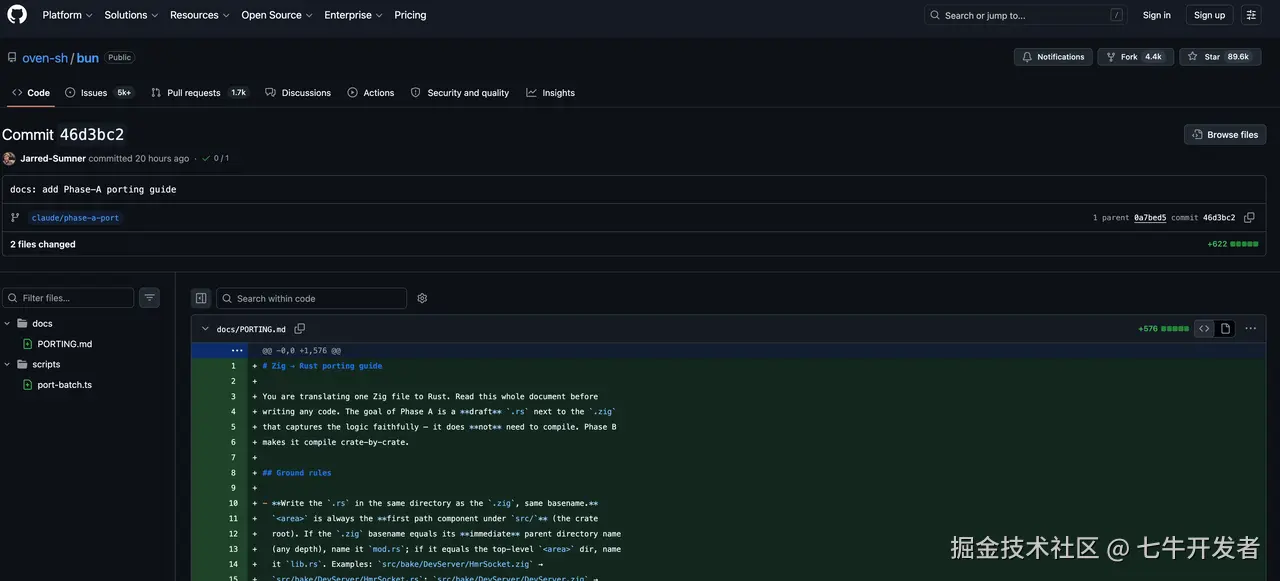Go to the Pricing page
The width and height of the screenshot is (1280, 581).
pyautogui.click(x=410, y=15)
